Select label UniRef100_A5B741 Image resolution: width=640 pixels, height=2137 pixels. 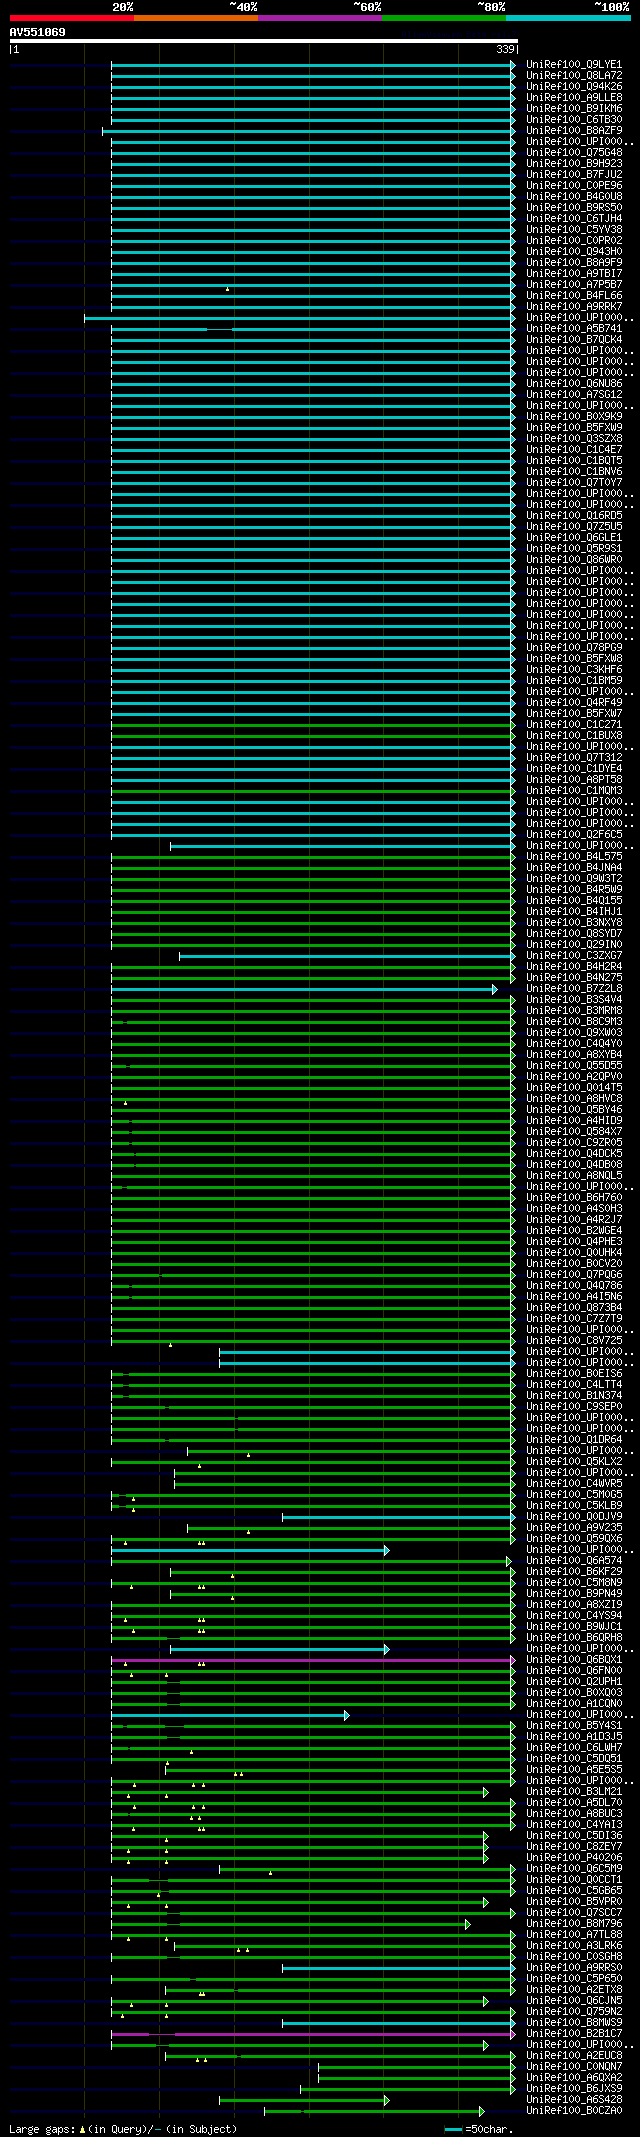[574, 329]
